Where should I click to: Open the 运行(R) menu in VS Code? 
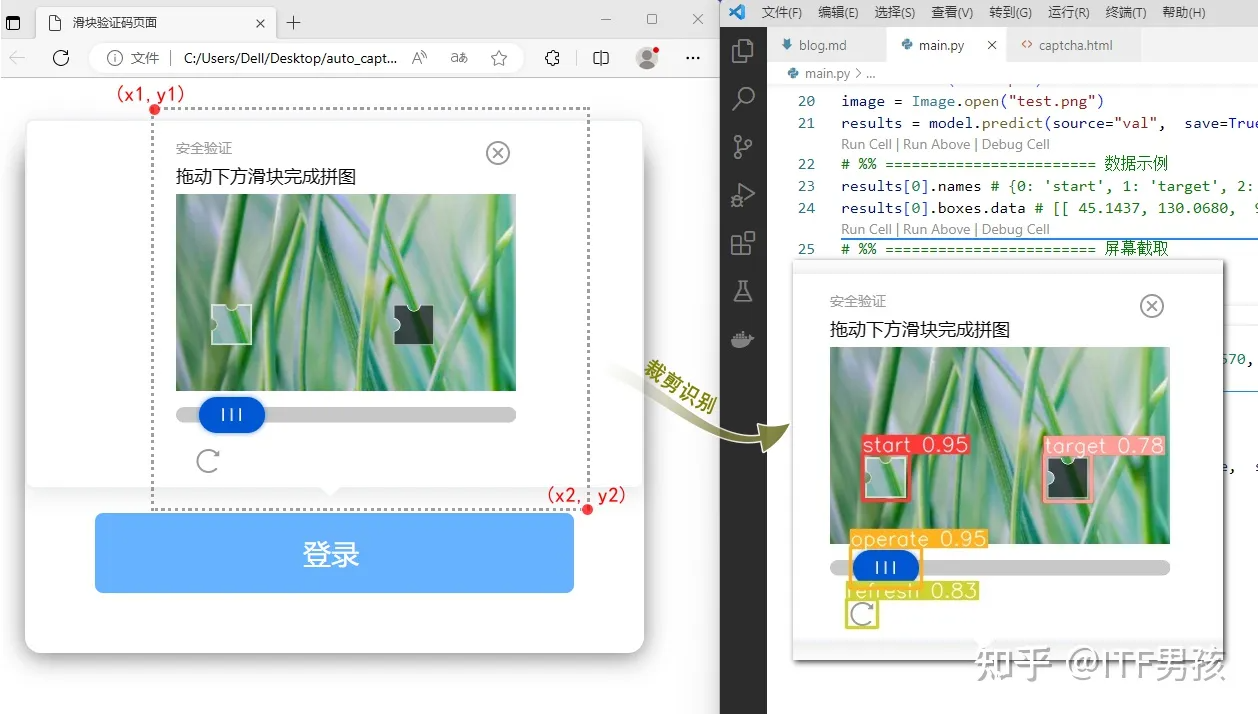point(1068,13)
